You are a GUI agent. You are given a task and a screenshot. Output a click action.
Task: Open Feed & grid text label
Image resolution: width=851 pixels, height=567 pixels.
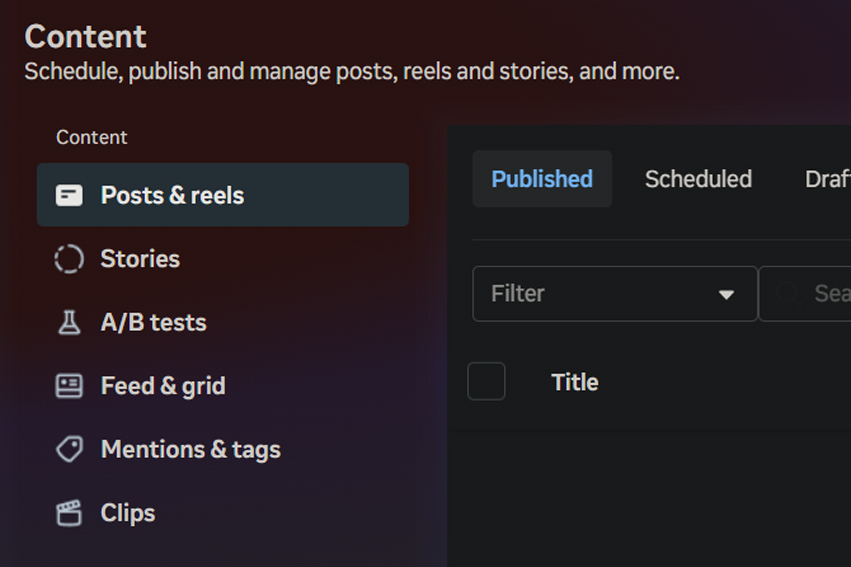click(x=163, y=386)
